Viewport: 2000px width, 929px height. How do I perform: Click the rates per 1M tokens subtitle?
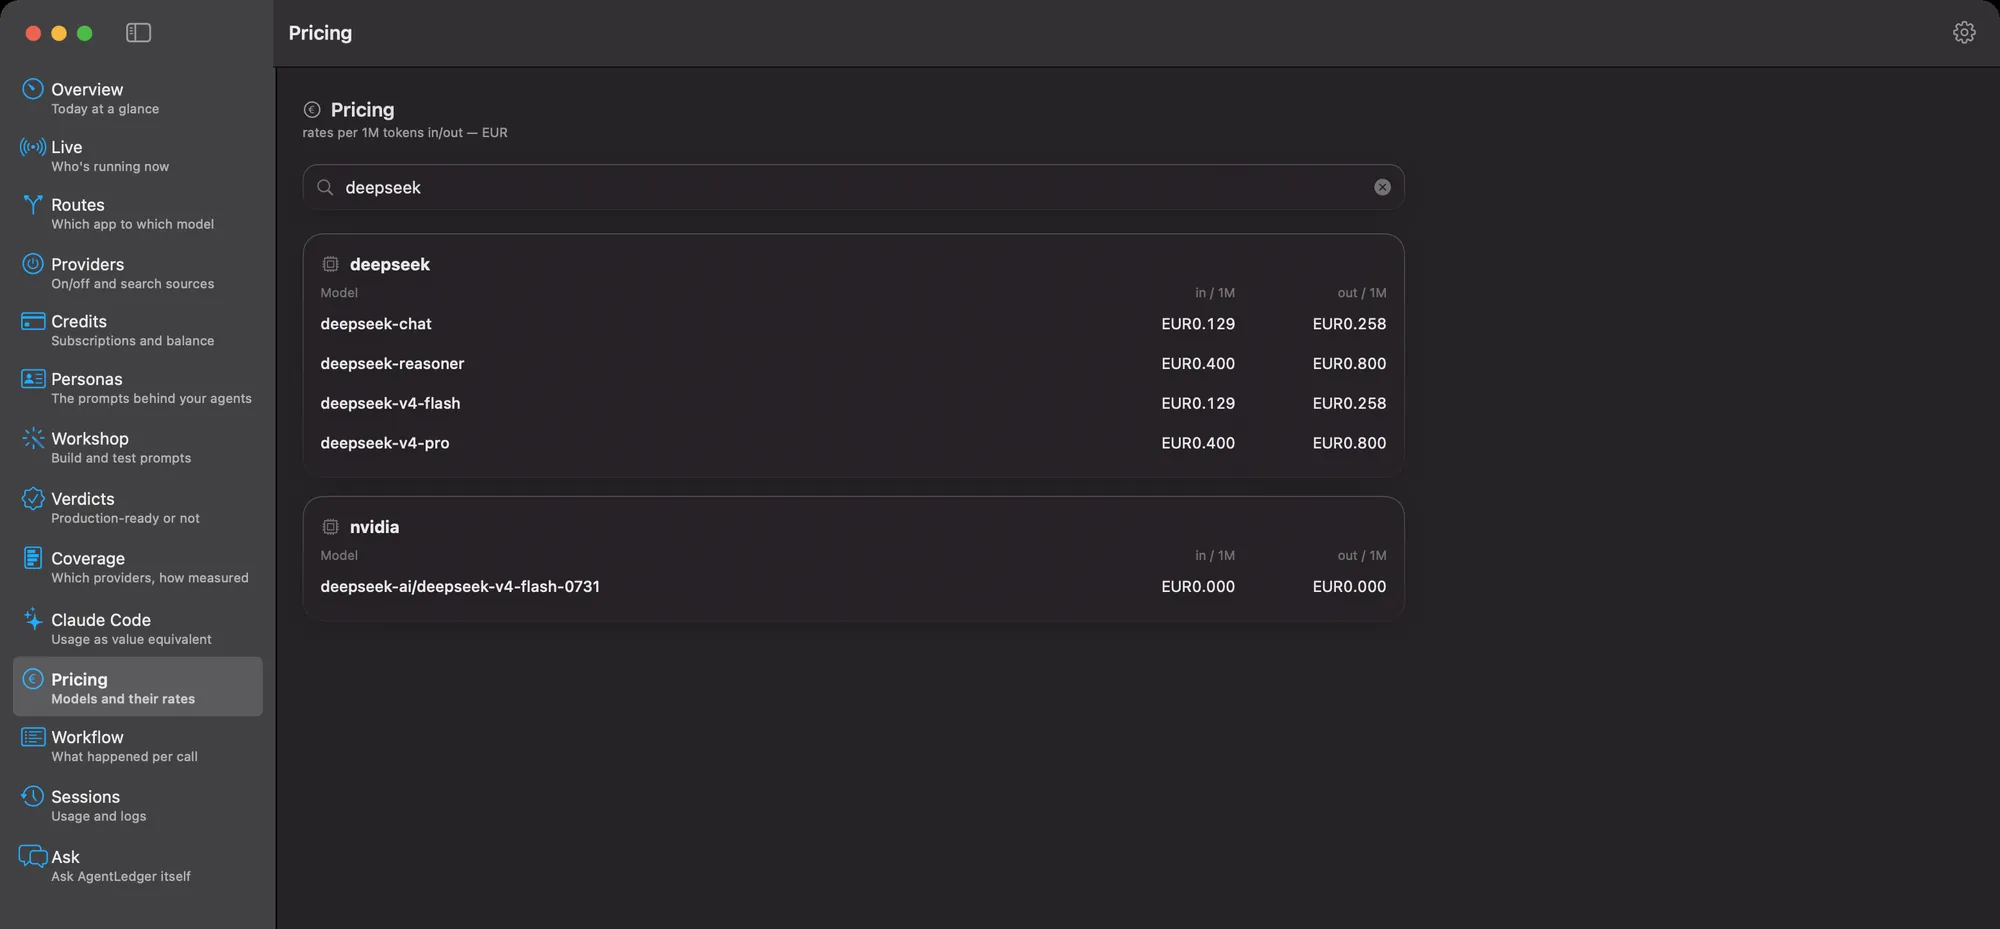pos(405,133)
